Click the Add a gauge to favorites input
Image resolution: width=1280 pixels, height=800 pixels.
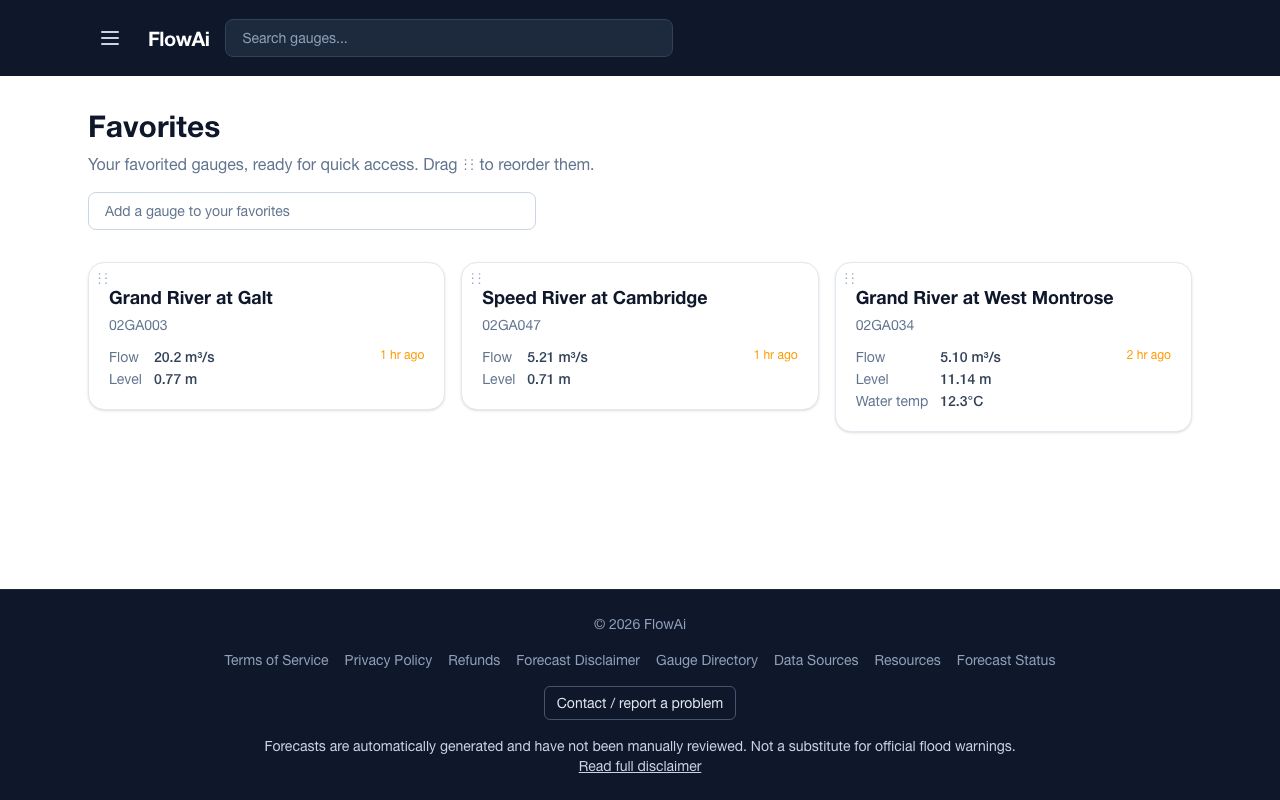tap(312, 211)
